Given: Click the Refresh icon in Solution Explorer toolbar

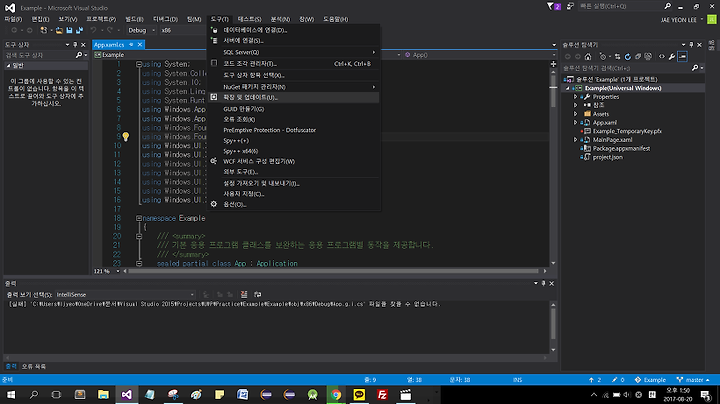Looking at the screenshot, I should [x=628, y=56].
